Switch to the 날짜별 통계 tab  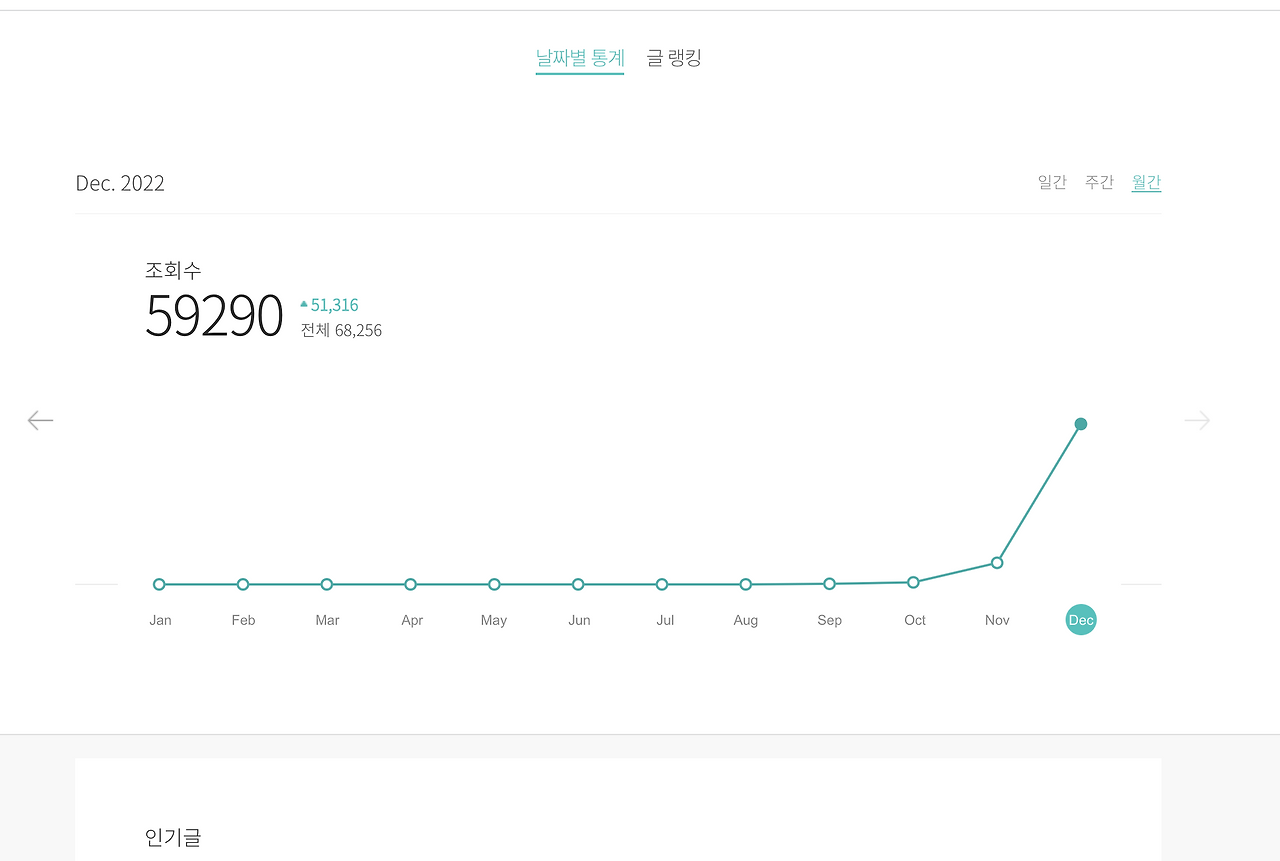(580, 57)
